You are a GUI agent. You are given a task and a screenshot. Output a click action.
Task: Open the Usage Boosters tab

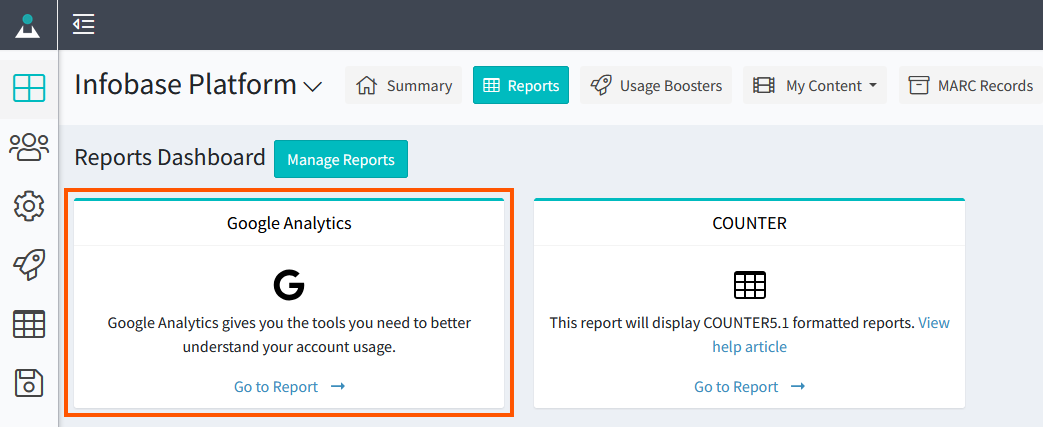tap(656, 85)
